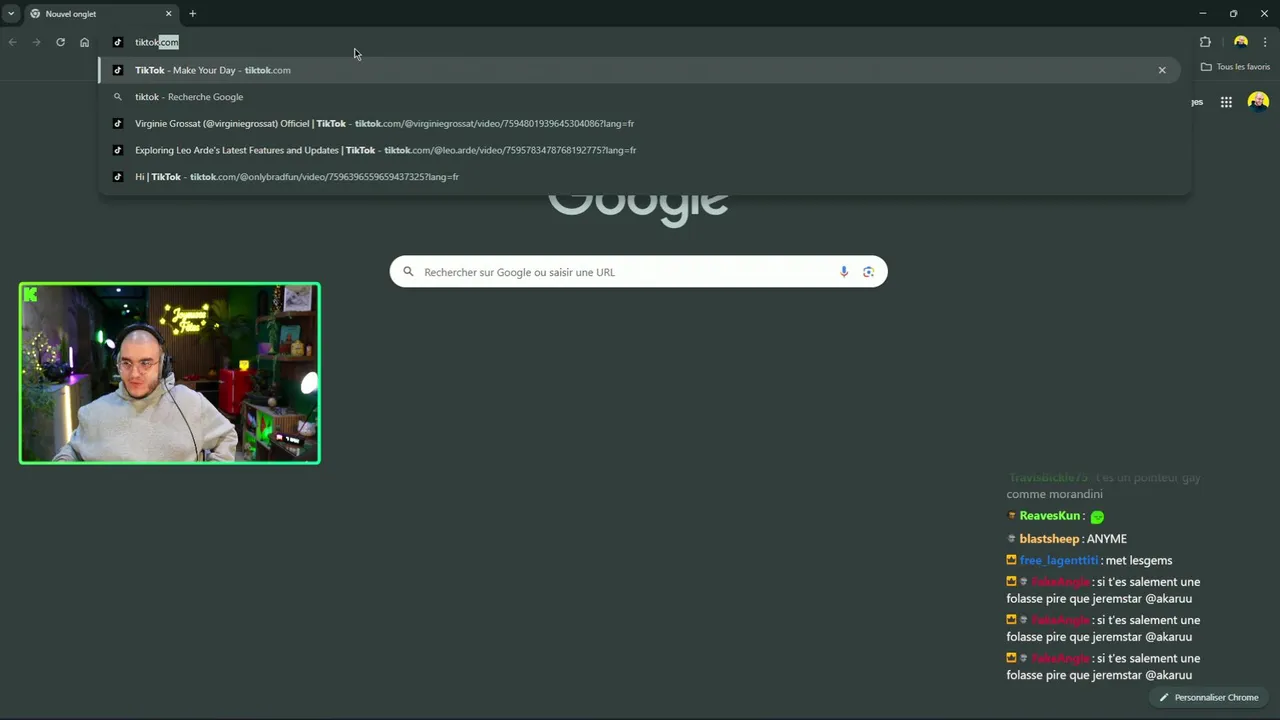The width and height of the screenshot is (1280, 720).
Task: Click the TikTok icon in address bar
Action: [x=118, y=42]
